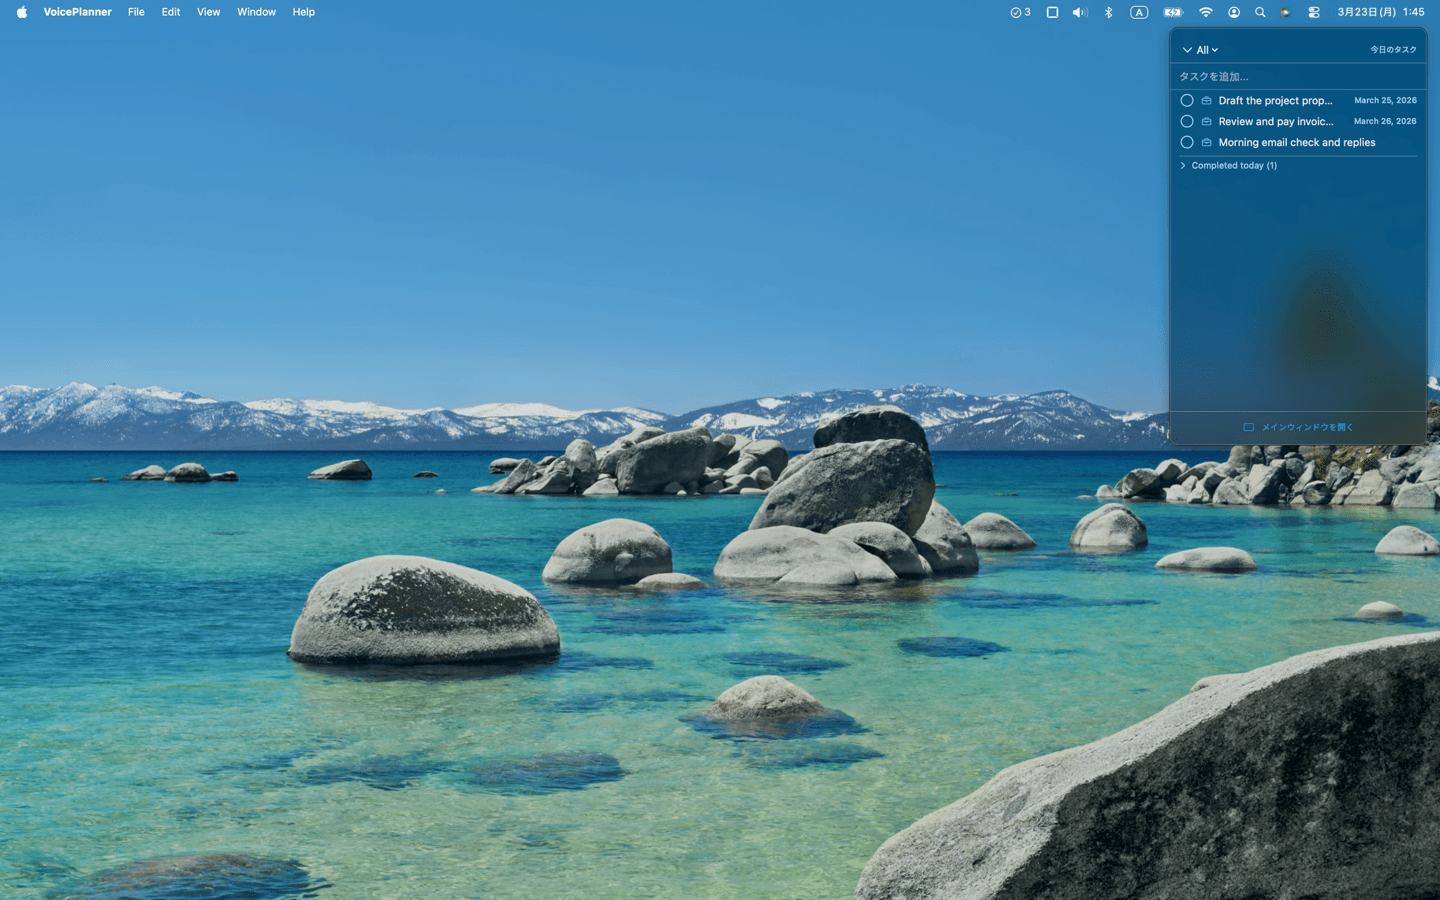This screenshot has height=900, width=1440.
Task: Expand the 'Completed today (1)' section
Action: tap(1229, 165)
